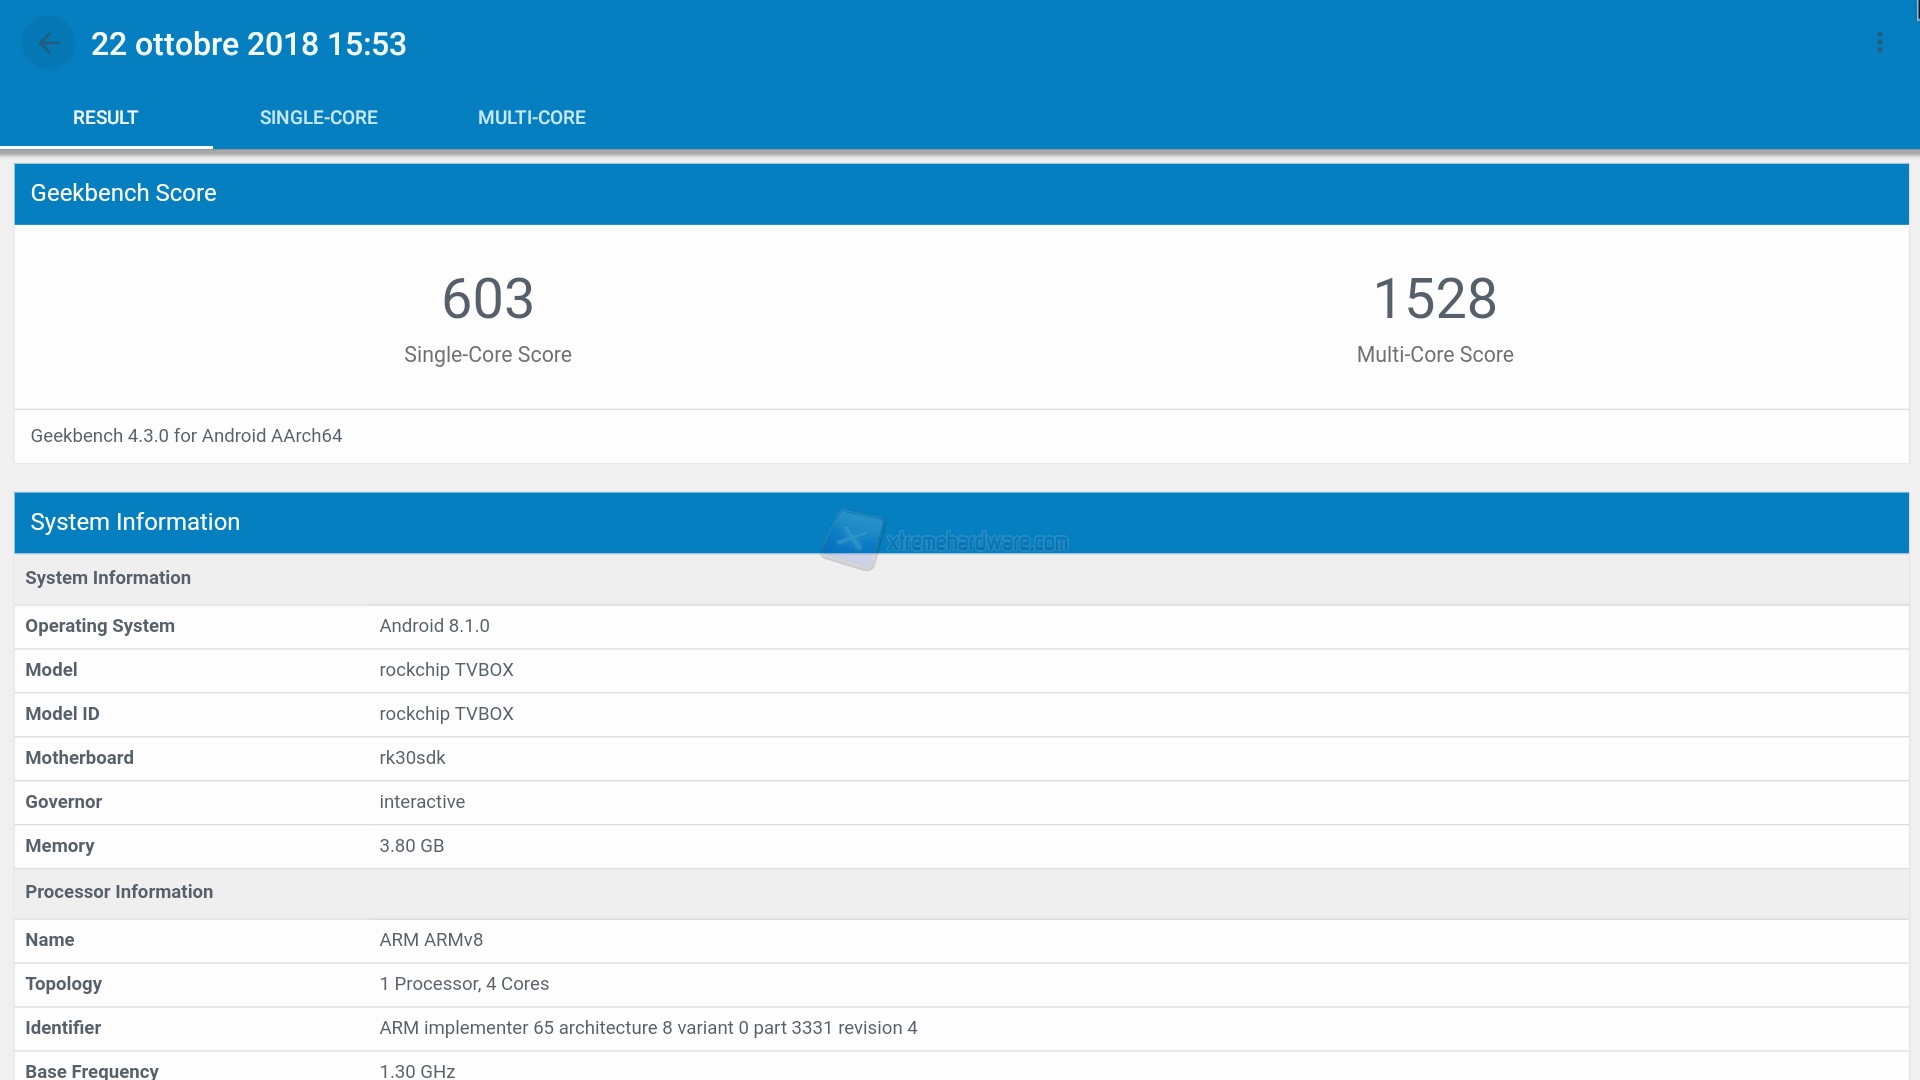This screenshot has width=1920, height=1080.
Task: Click the xtremehardware watermark logo
Action: 851,540
